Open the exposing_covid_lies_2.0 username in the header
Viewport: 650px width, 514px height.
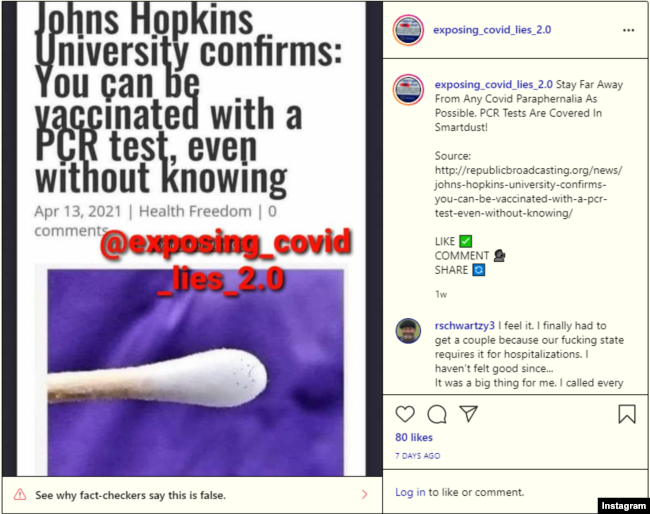click(x=492, y=30)
